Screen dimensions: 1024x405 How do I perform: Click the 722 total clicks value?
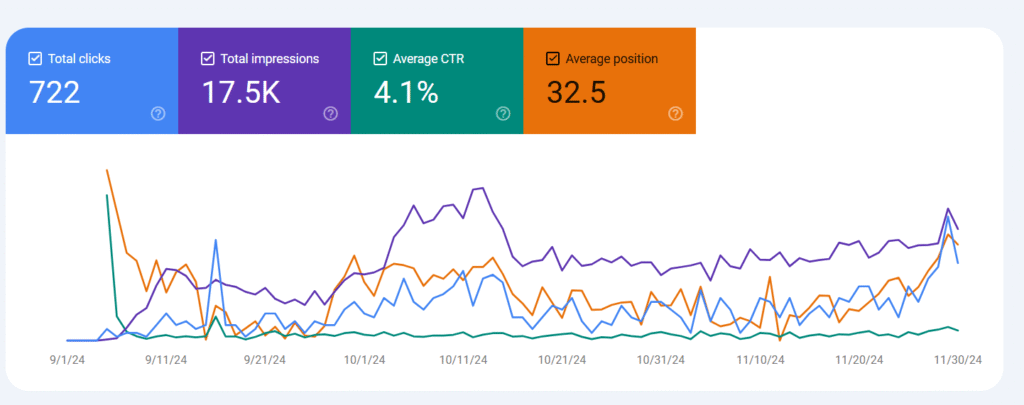coord(55,92)
